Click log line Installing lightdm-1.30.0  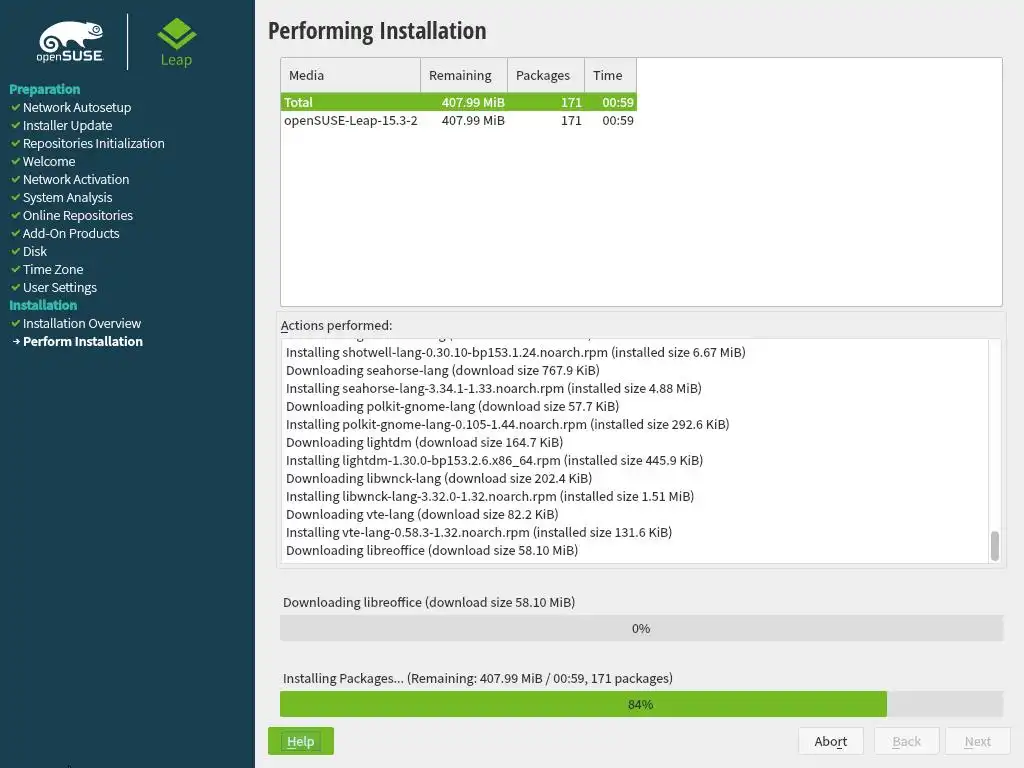point(494,460)
